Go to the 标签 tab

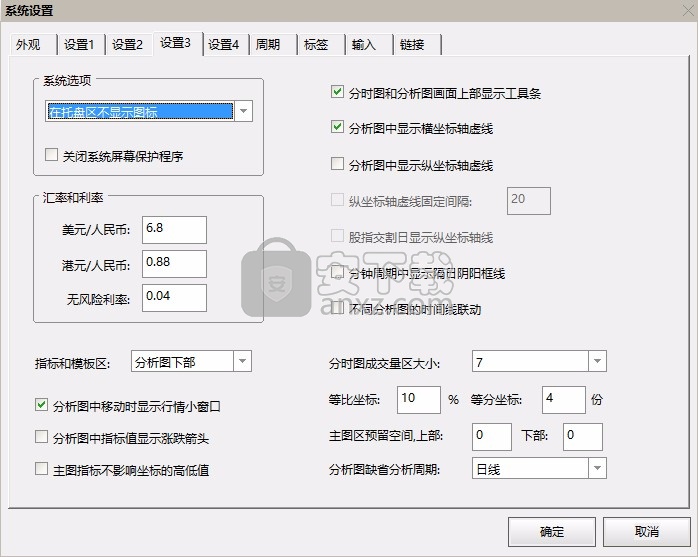[x=321, y=45]
